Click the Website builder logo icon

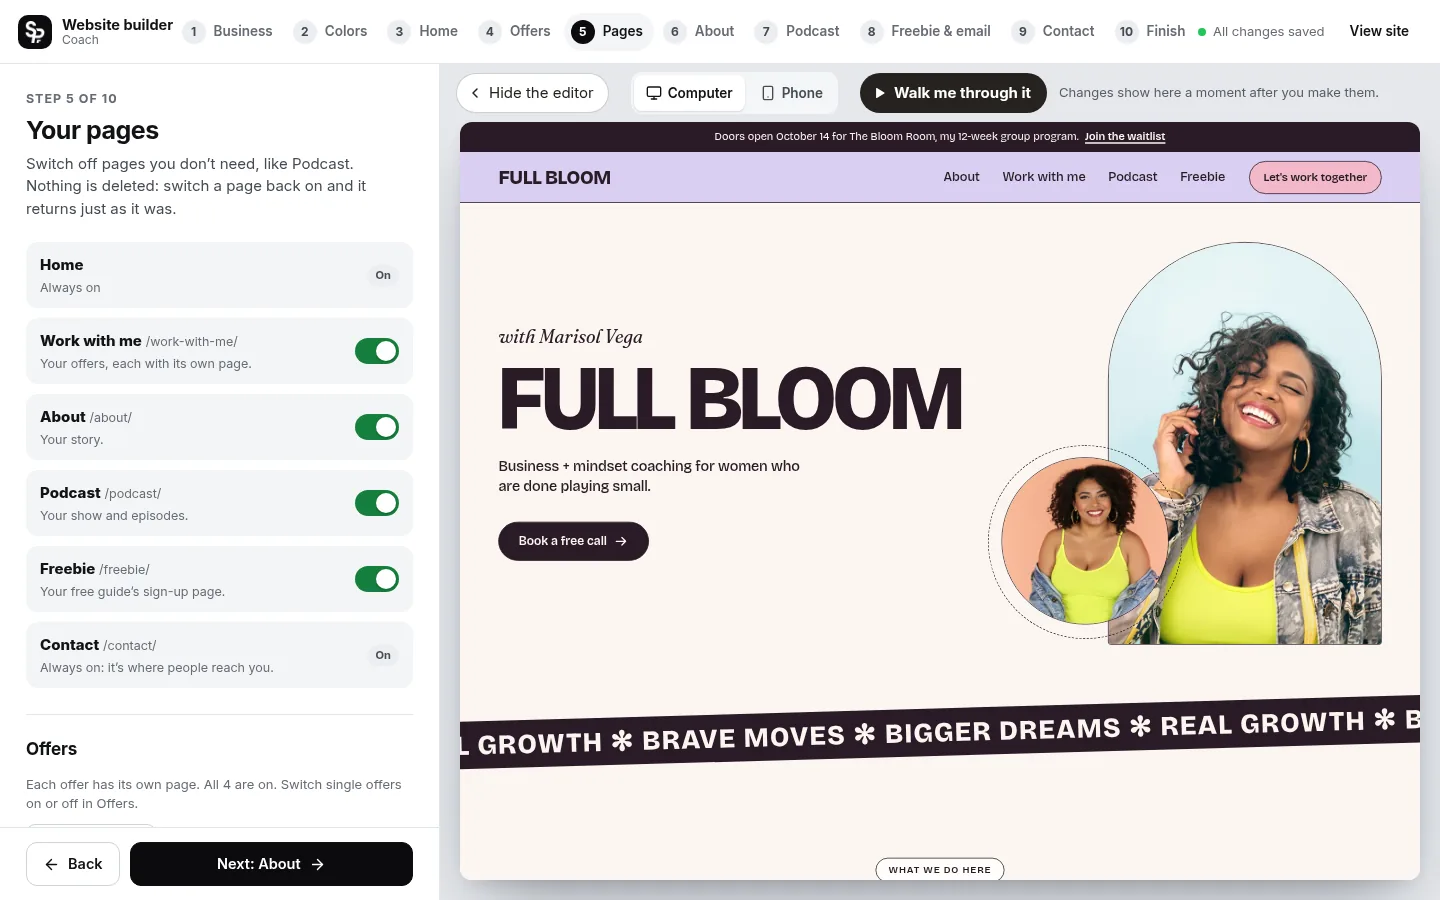pyautogui.click(x=35, y=32)
